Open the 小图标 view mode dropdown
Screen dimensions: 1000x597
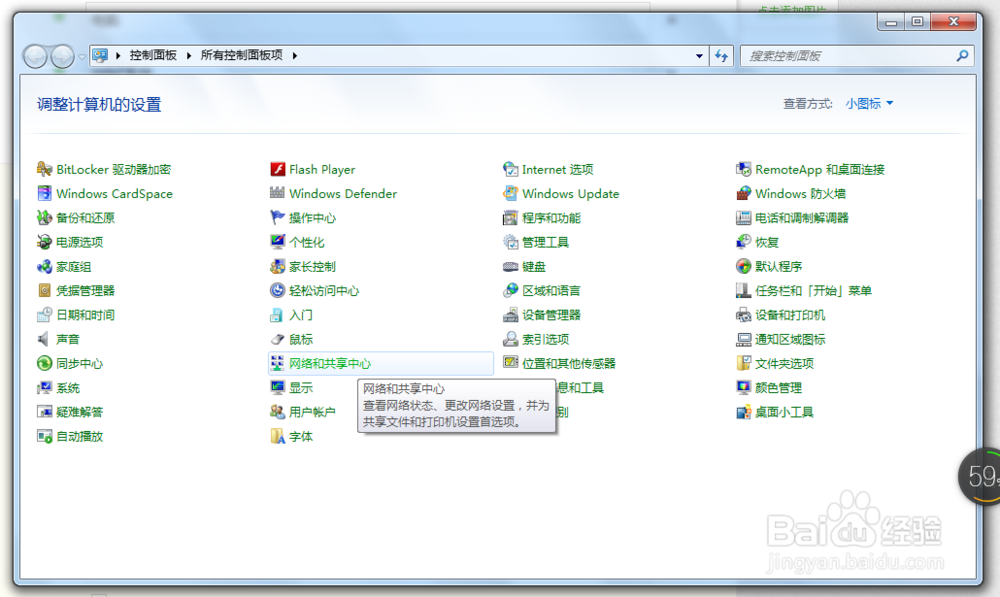(869, 103)
